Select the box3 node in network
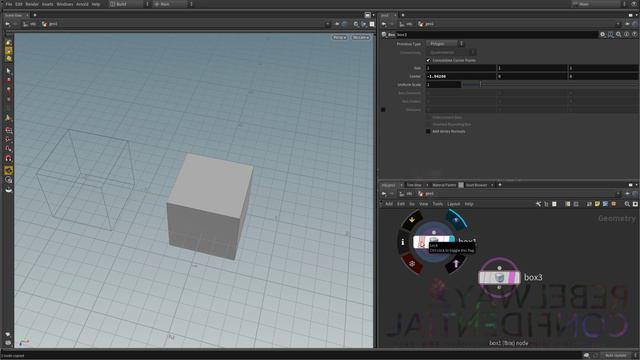The width and height of the screenshot is (640, 360). [499, 278]
